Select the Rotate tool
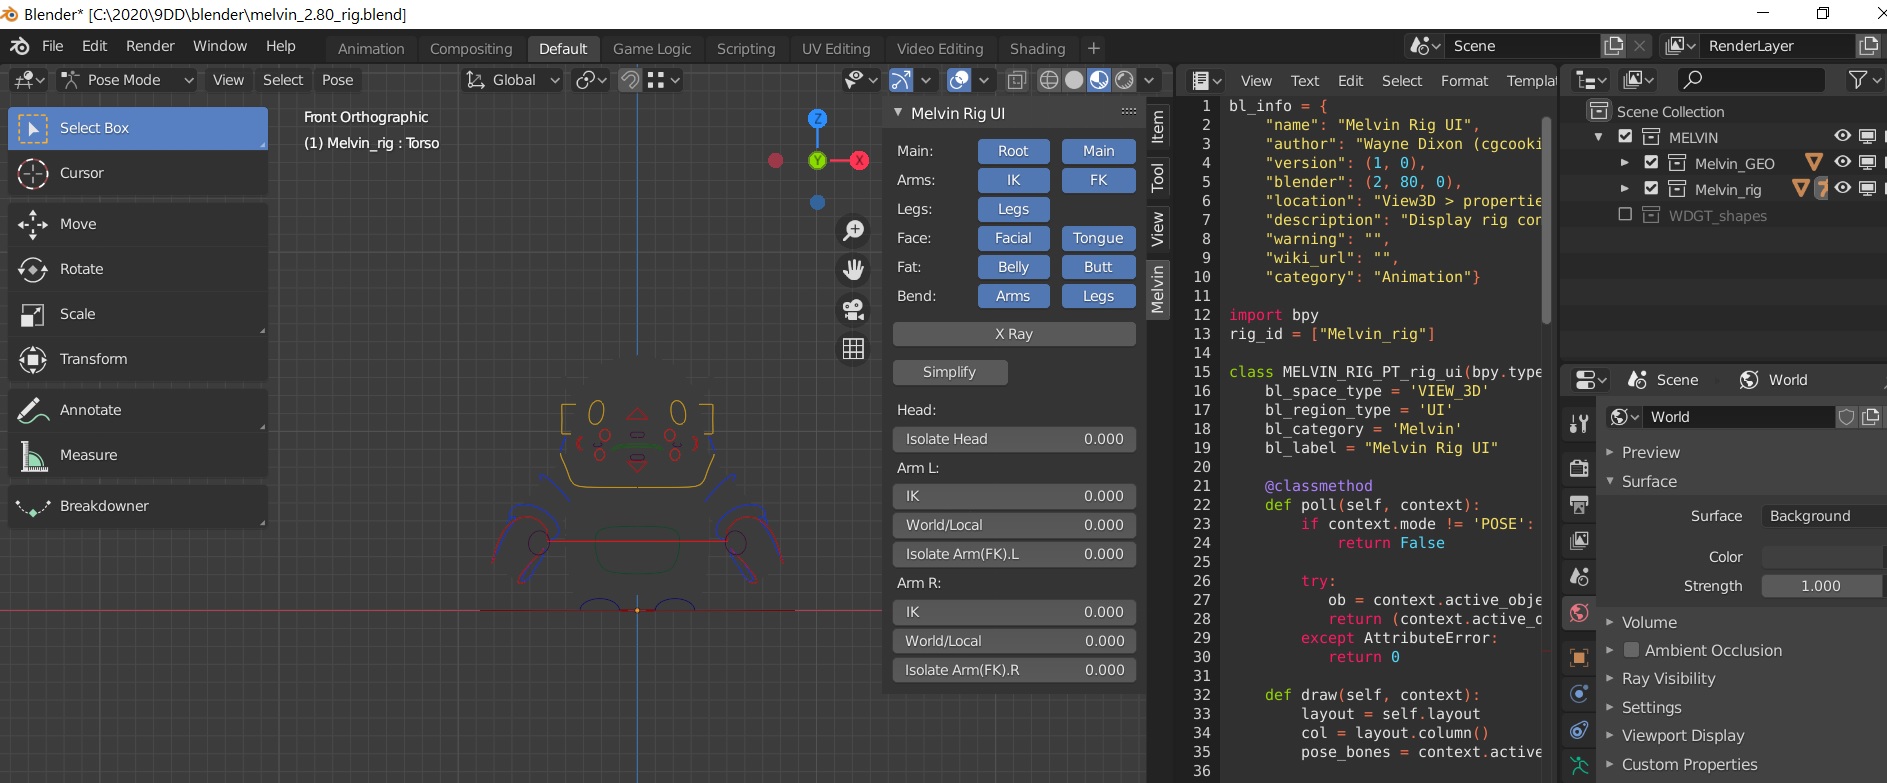1887x783 pixels. [80, 269]
